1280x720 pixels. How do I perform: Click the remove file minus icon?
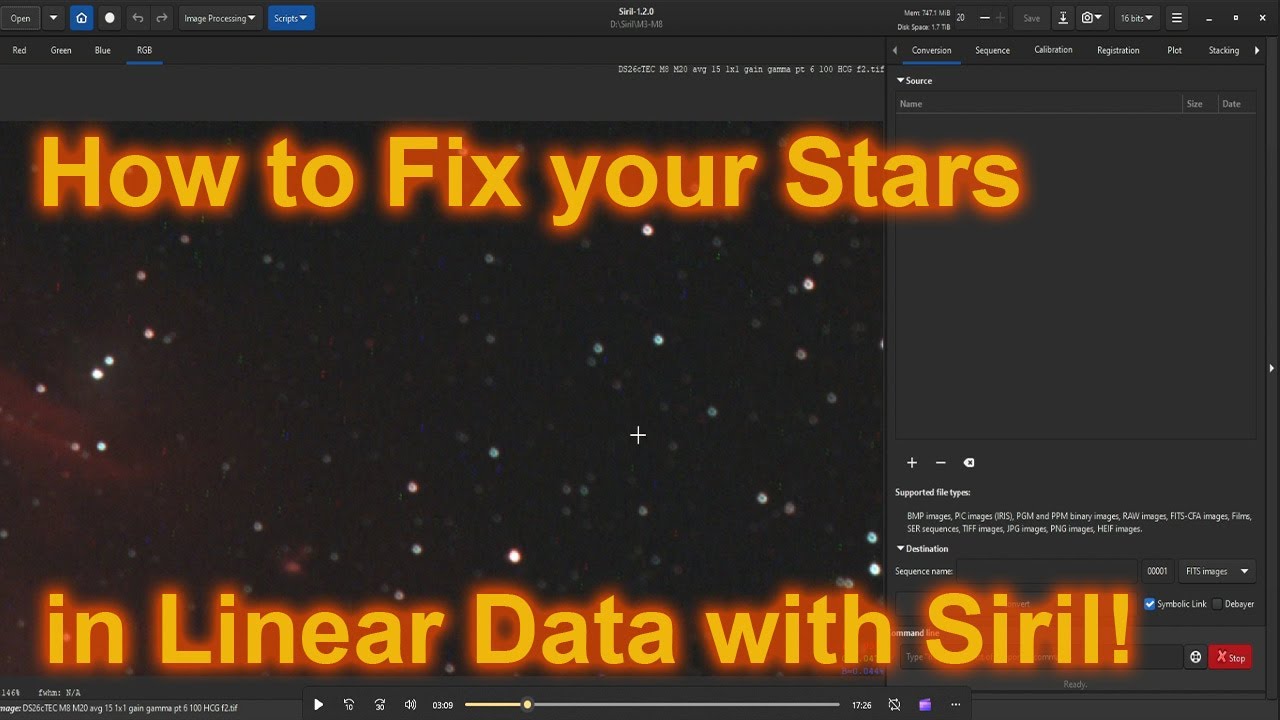940,463
